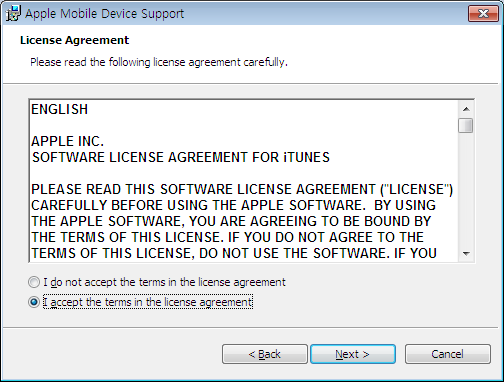This screenshot has height=382, width=504.
Task: Click the 'ENGLISH' line in the license text
Action: (59, 109)
